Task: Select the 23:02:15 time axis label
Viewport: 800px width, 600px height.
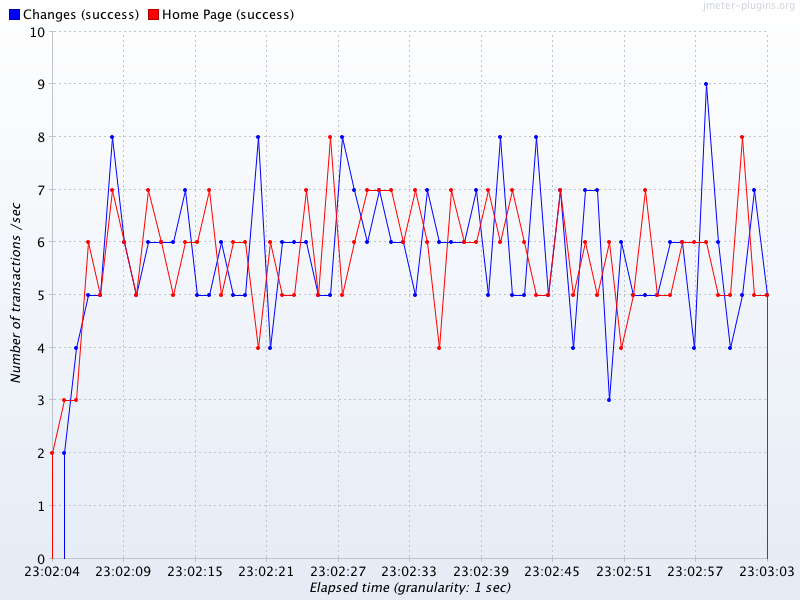Action: [195, 572]
